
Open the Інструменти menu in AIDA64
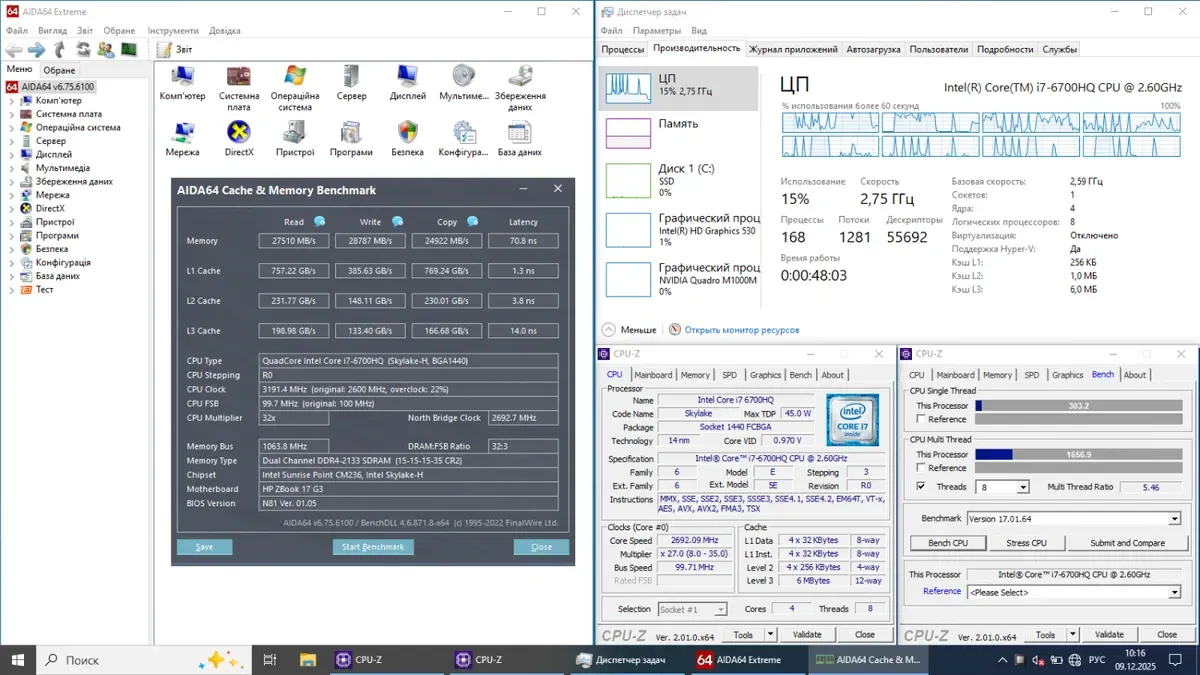coord(173,31)
